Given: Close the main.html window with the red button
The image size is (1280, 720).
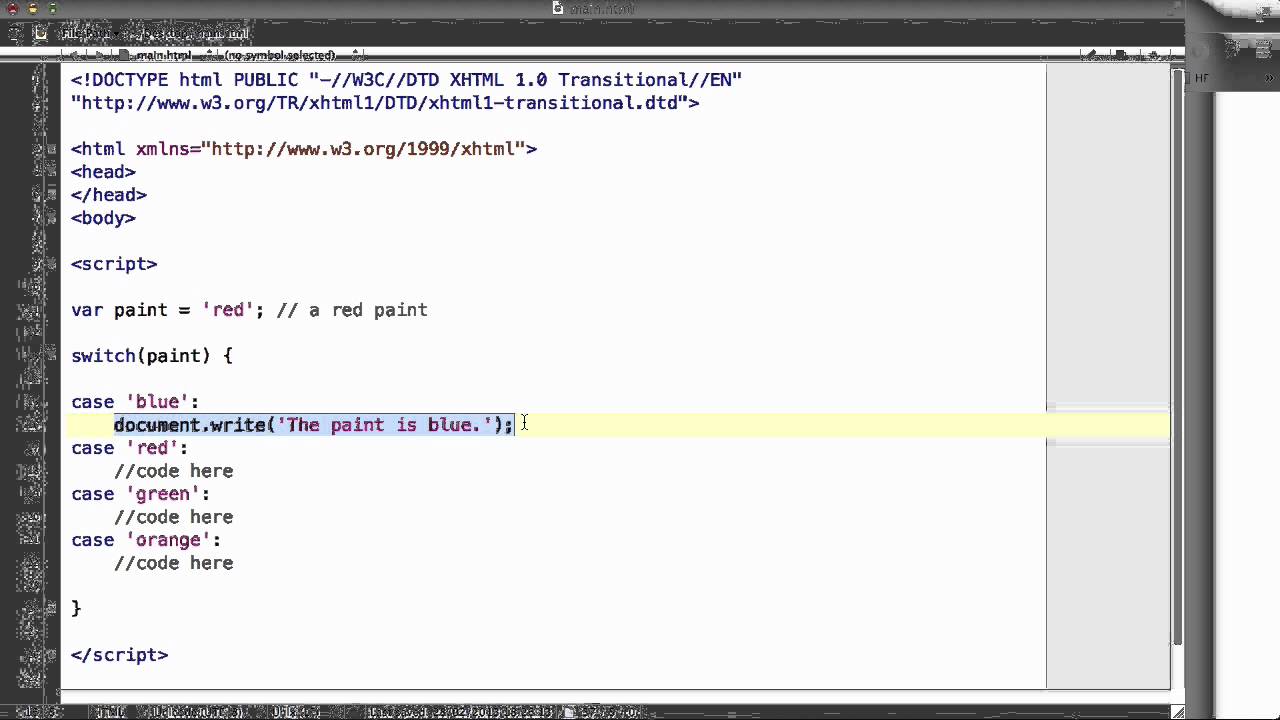Looking at the screenshot, I should pyautogui.click(x=12, y=8).
